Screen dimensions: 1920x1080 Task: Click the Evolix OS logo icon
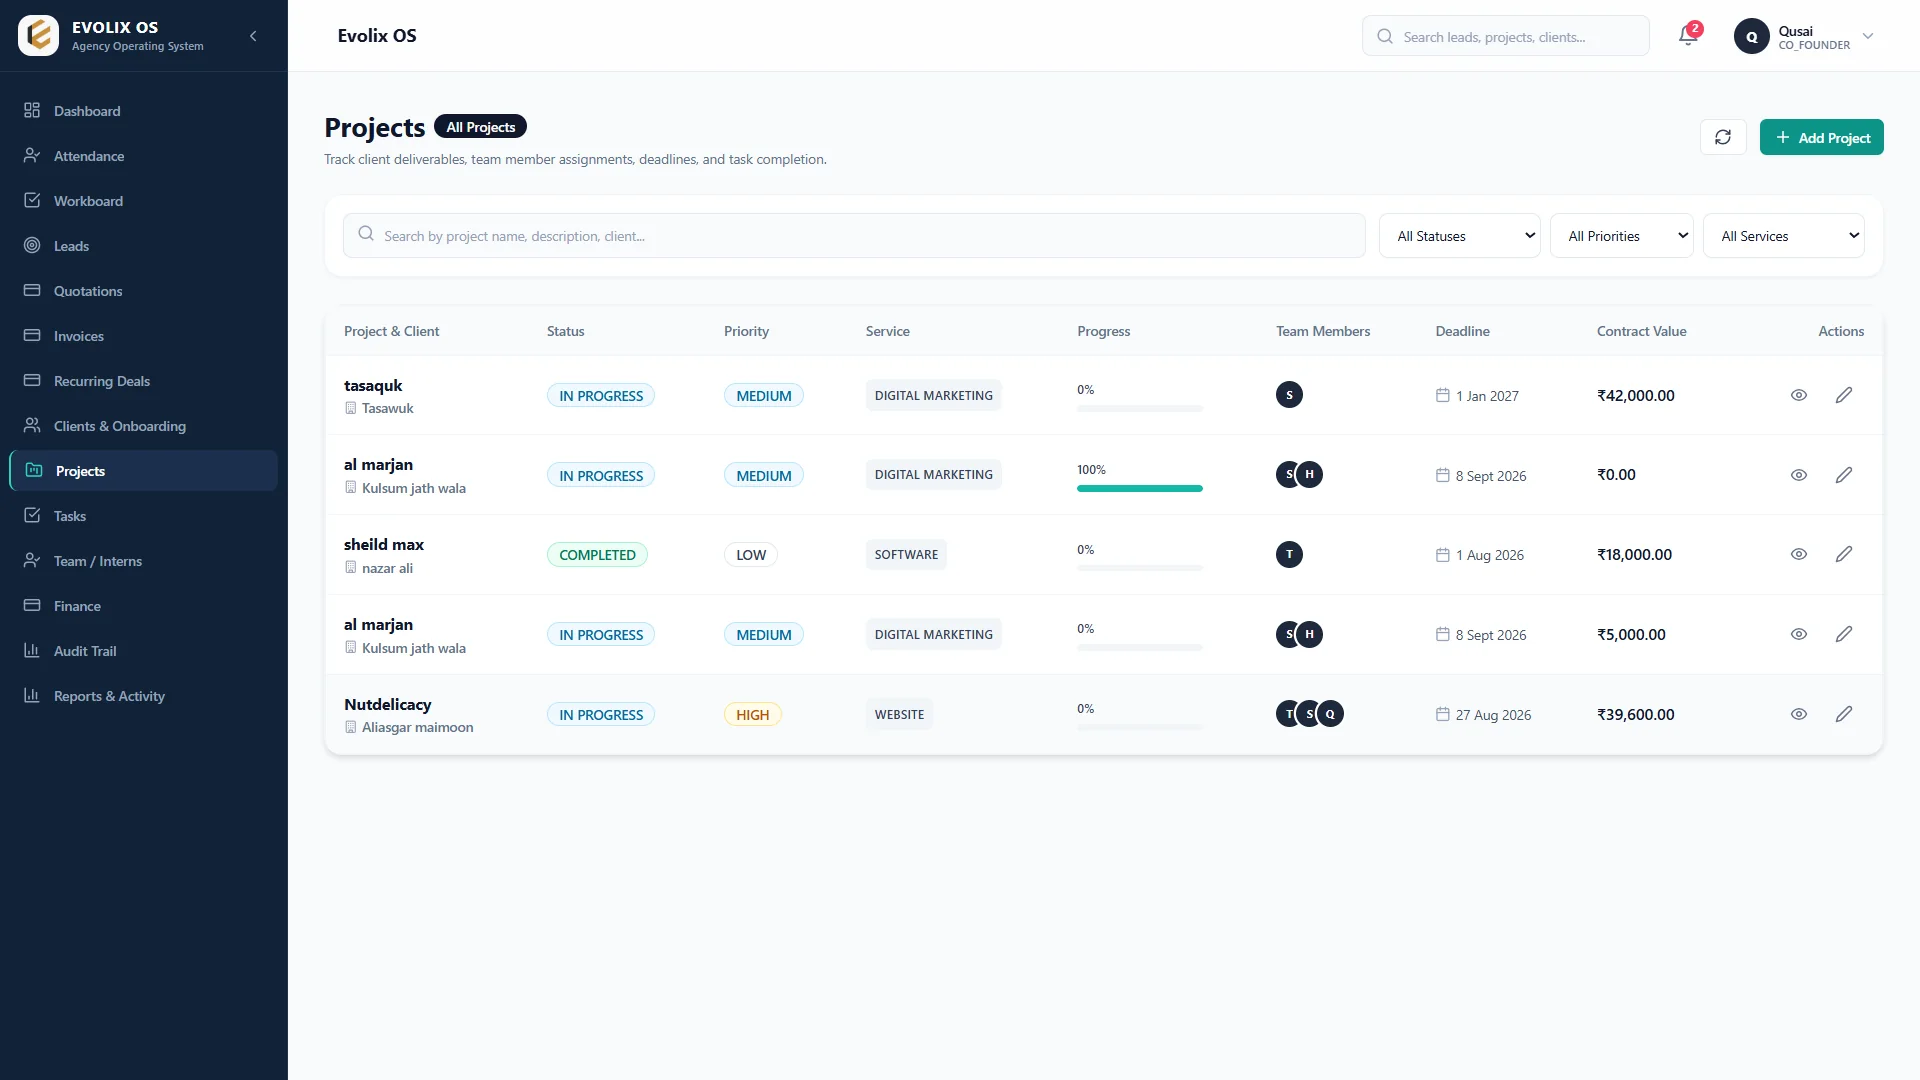(x=39, y=35)
